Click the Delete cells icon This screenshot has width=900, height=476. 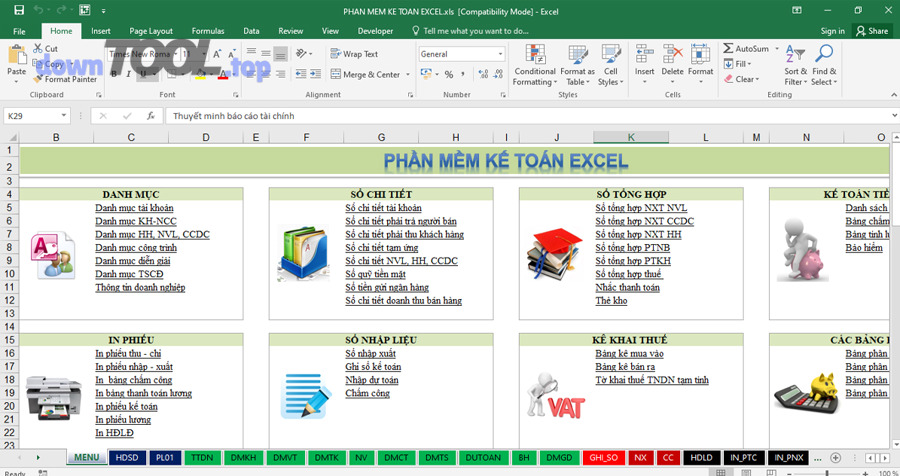672,55
